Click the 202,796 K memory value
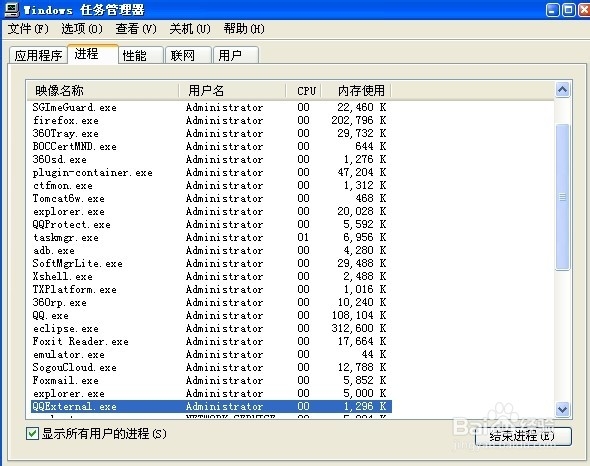This screenshot has height=466, width=590. (x=359, y=120)
